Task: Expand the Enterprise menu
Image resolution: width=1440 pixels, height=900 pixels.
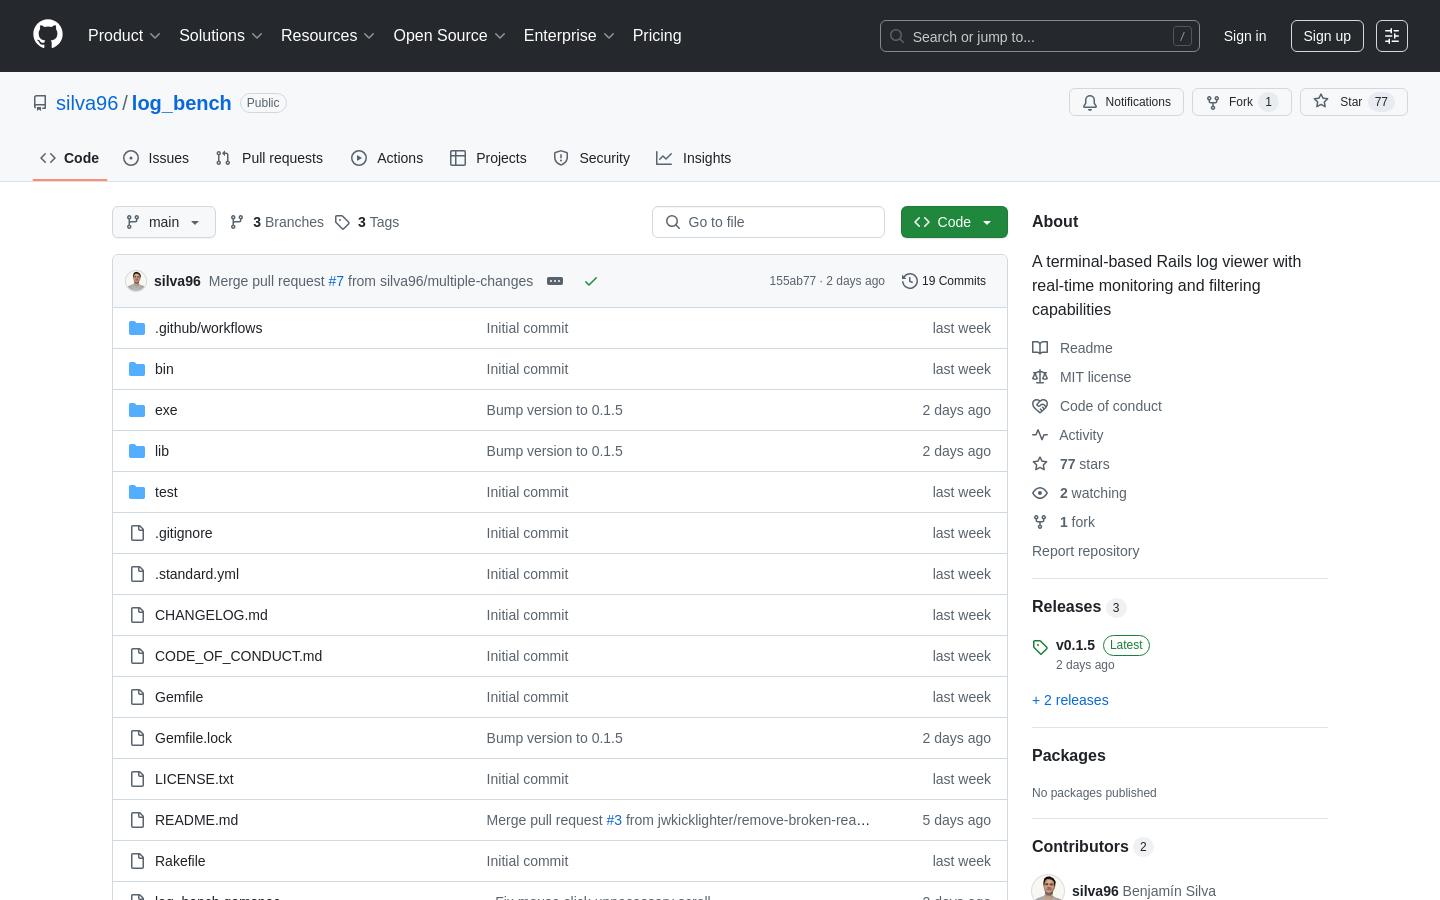Action: pyautogui.click(x=569, y=36)
